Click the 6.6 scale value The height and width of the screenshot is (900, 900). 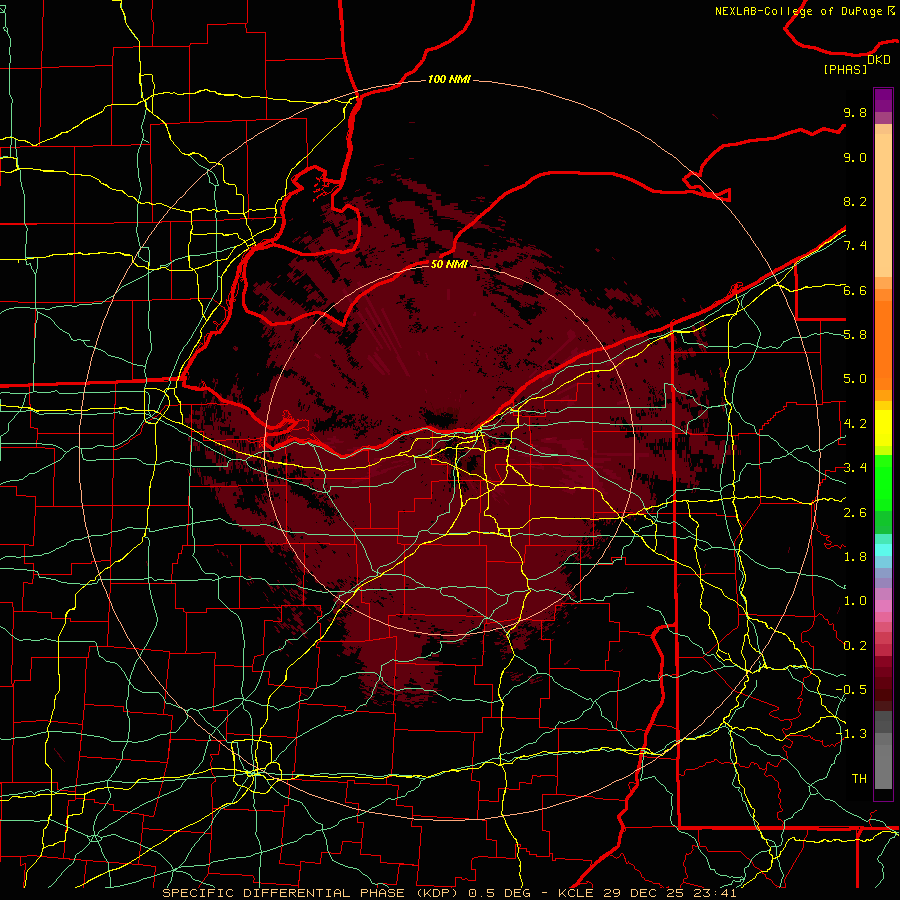point(855,290)
